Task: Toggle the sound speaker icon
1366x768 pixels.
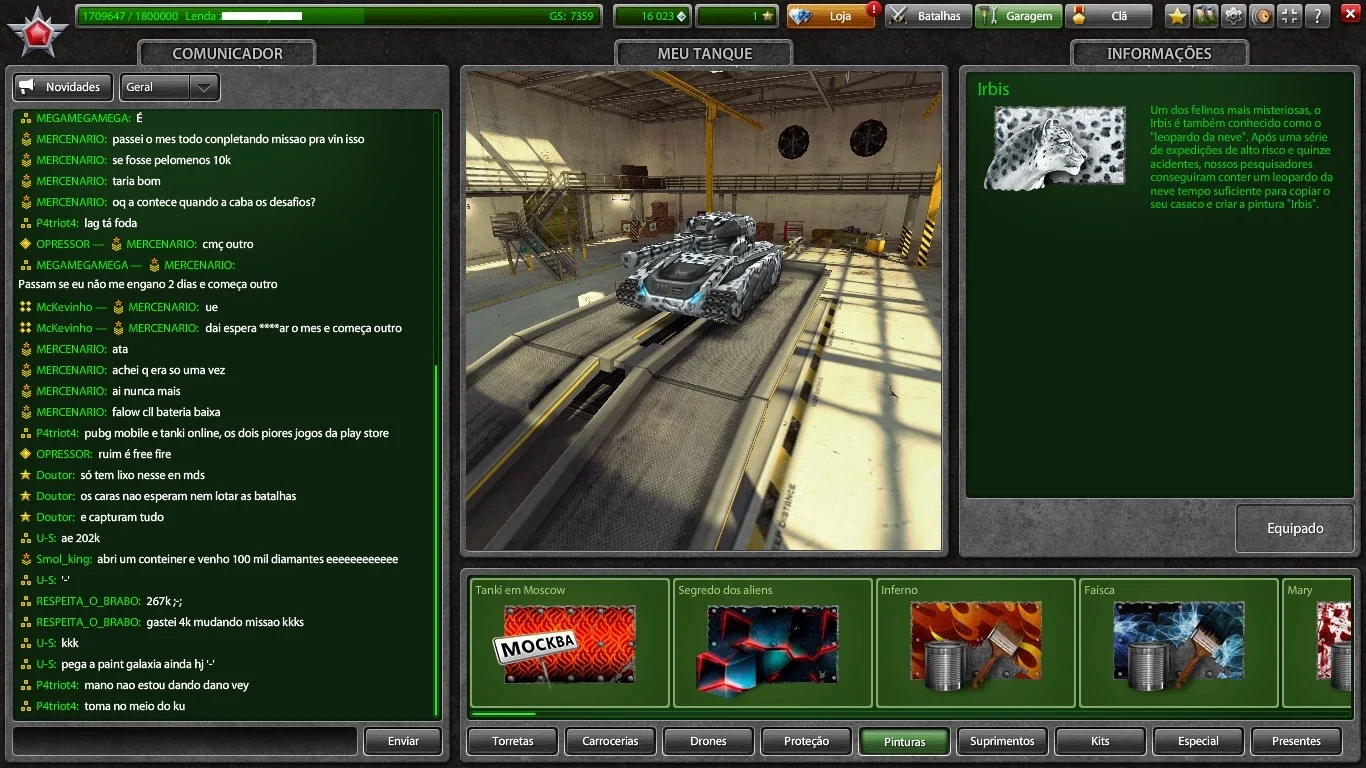Action: pyautogui.click(x=1262, y=16)
